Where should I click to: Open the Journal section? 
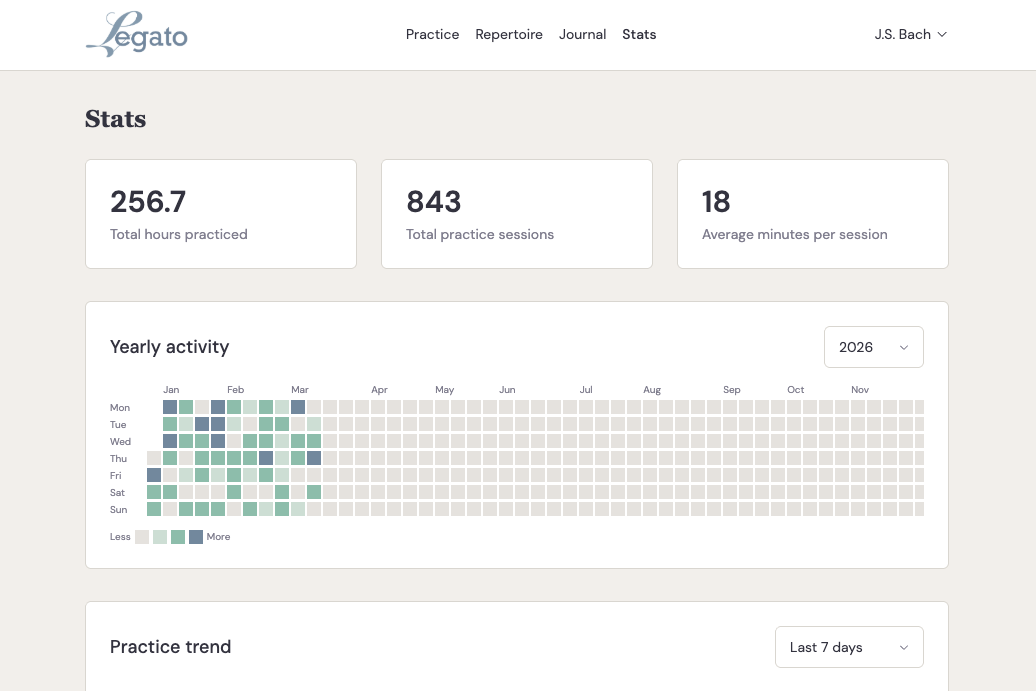[582, 34]
